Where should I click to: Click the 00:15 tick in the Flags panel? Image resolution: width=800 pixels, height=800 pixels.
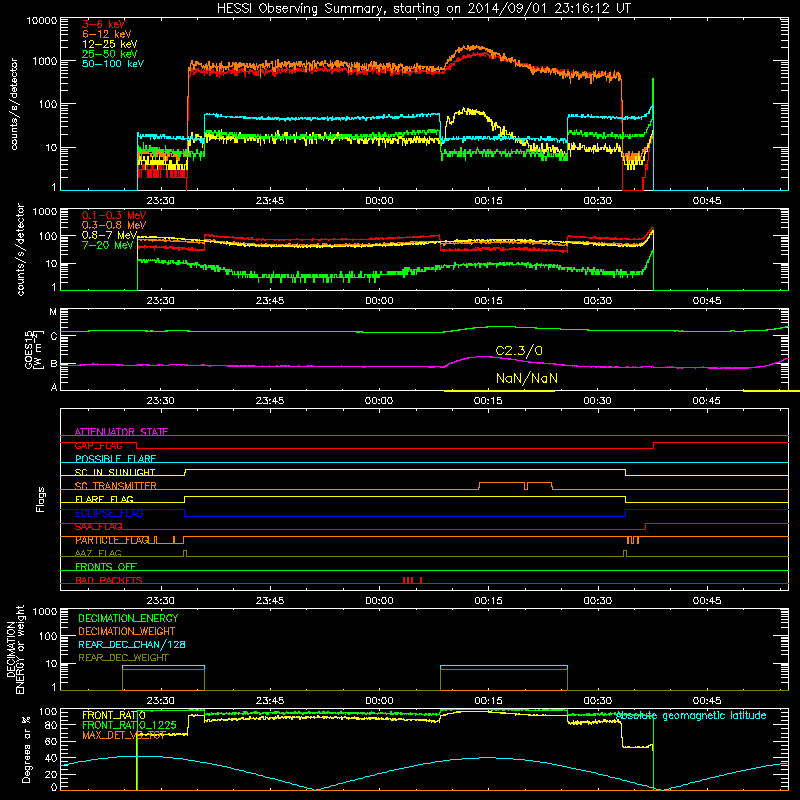pyautogui.click(x=488, y=601)
